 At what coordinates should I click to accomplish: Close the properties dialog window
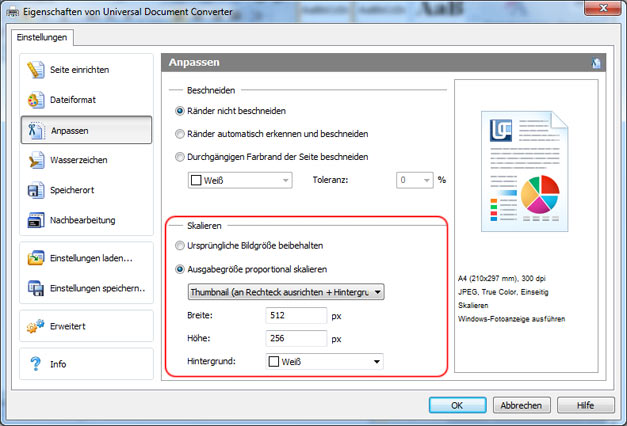point(604,8)
